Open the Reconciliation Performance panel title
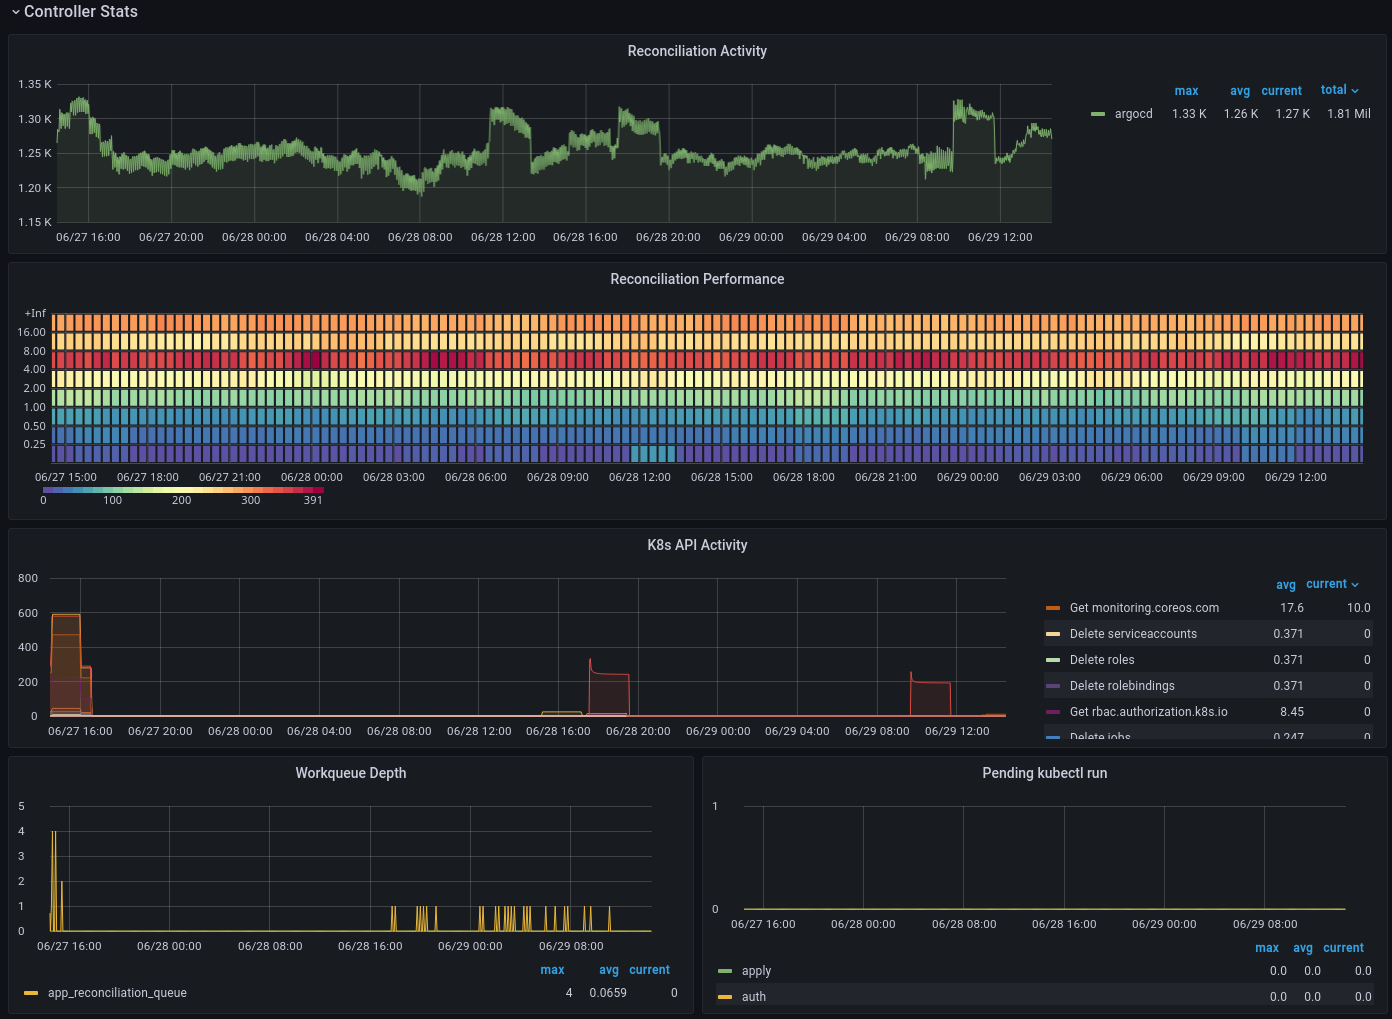Screen dimensions: 1392x1019 point(697,279)
